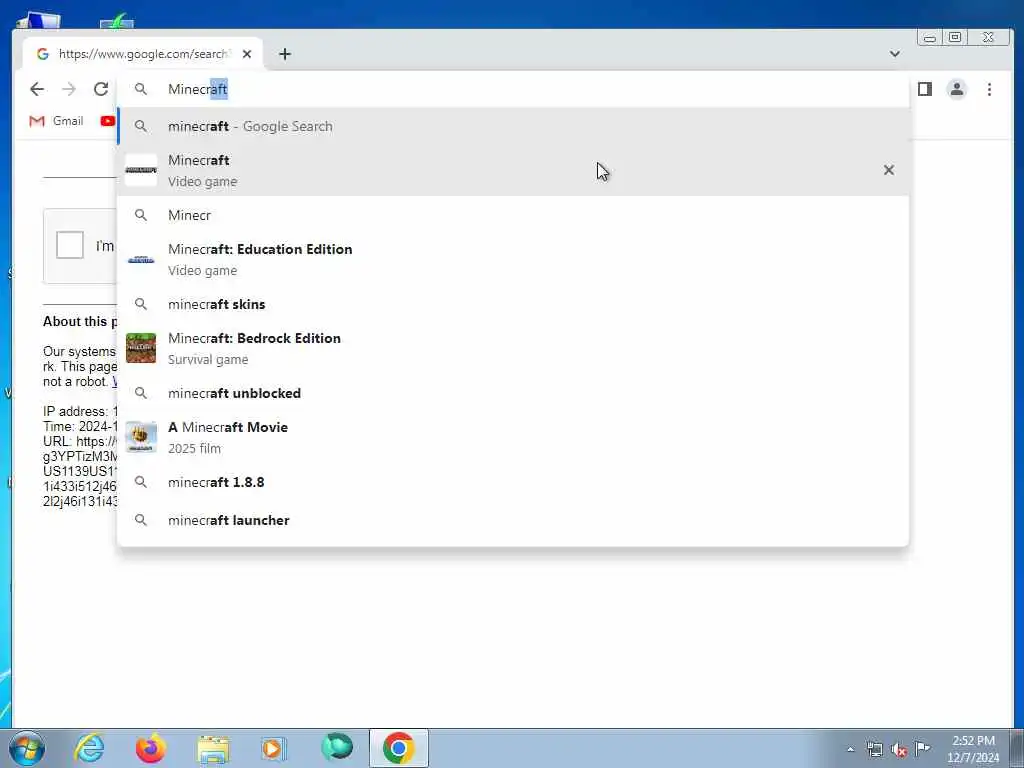Open the Chrome three-dot menu
This screenshot has width=1024, height=768.
coord(989,89)
